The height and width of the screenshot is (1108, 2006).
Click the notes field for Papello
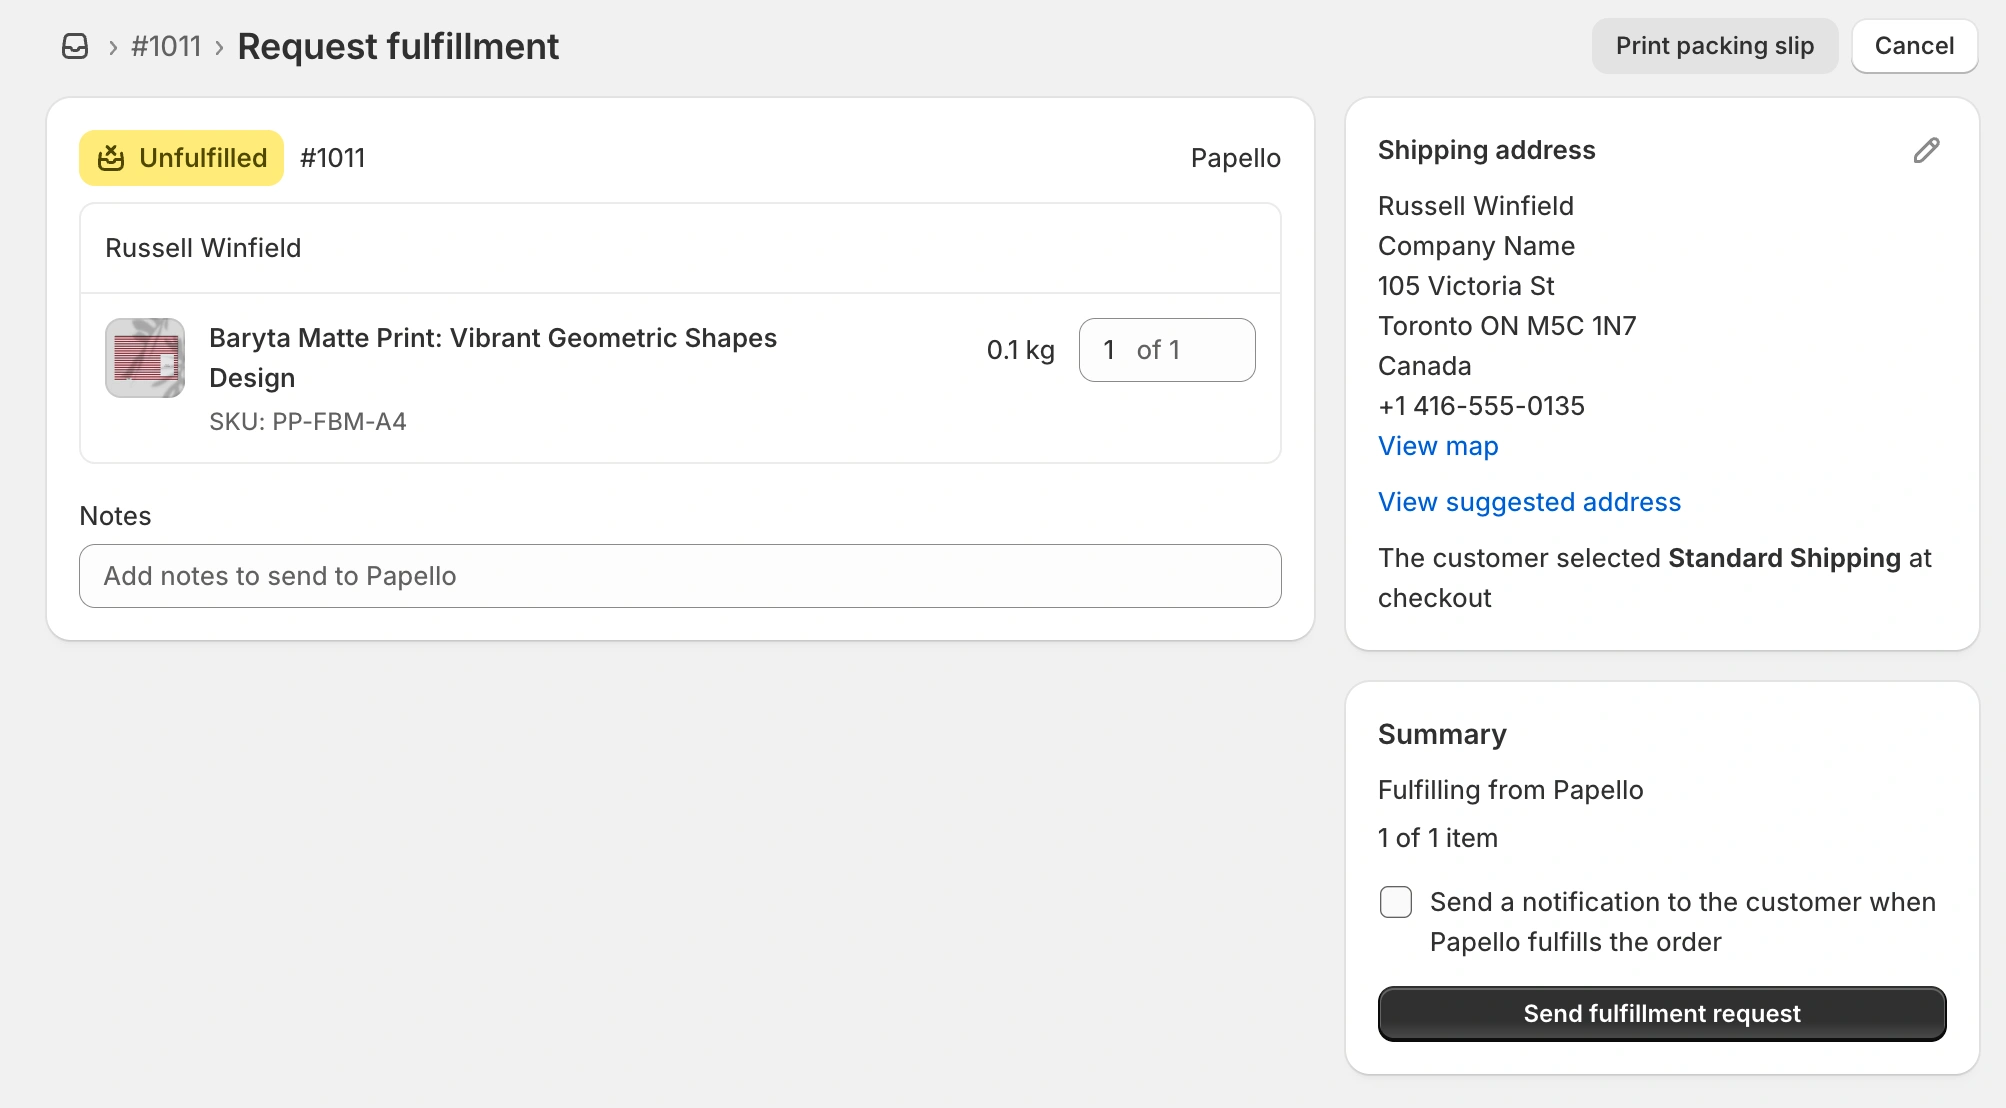[680, 576]
